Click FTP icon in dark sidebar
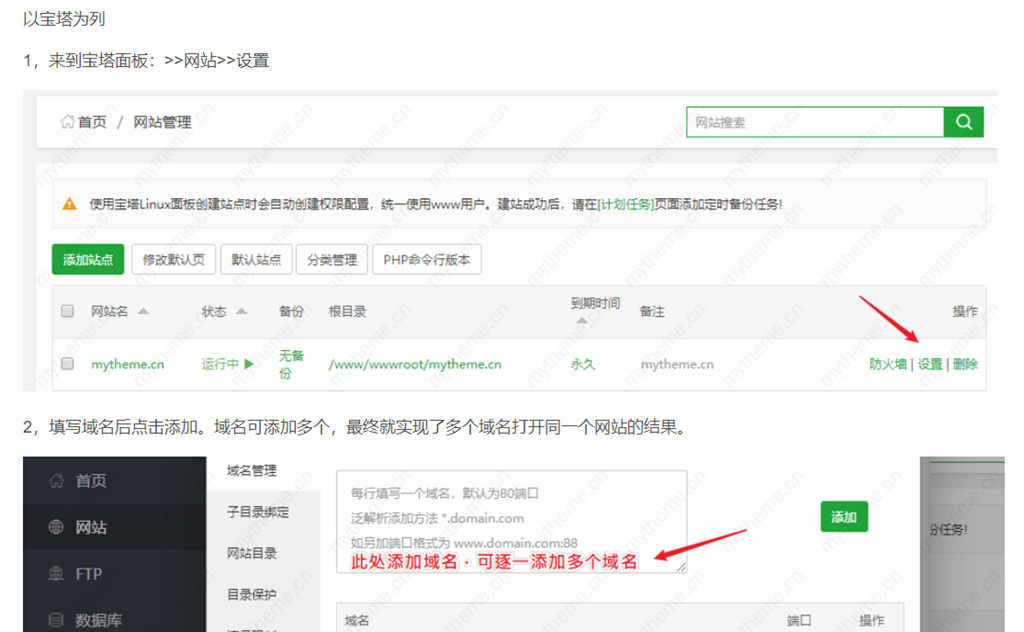The width and height of the screenshot is (1024, 632). tap(56, 574)
